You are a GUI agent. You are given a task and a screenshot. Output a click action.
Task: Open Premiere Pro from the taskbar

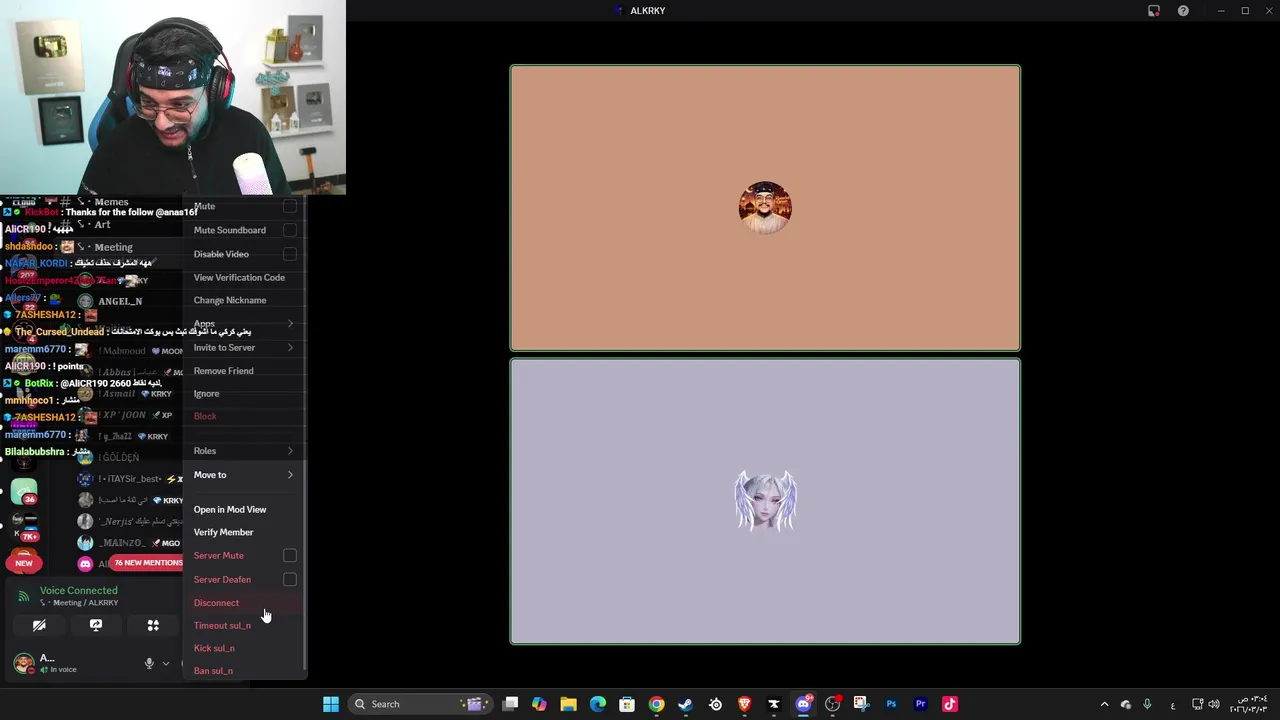pos(920,704)
